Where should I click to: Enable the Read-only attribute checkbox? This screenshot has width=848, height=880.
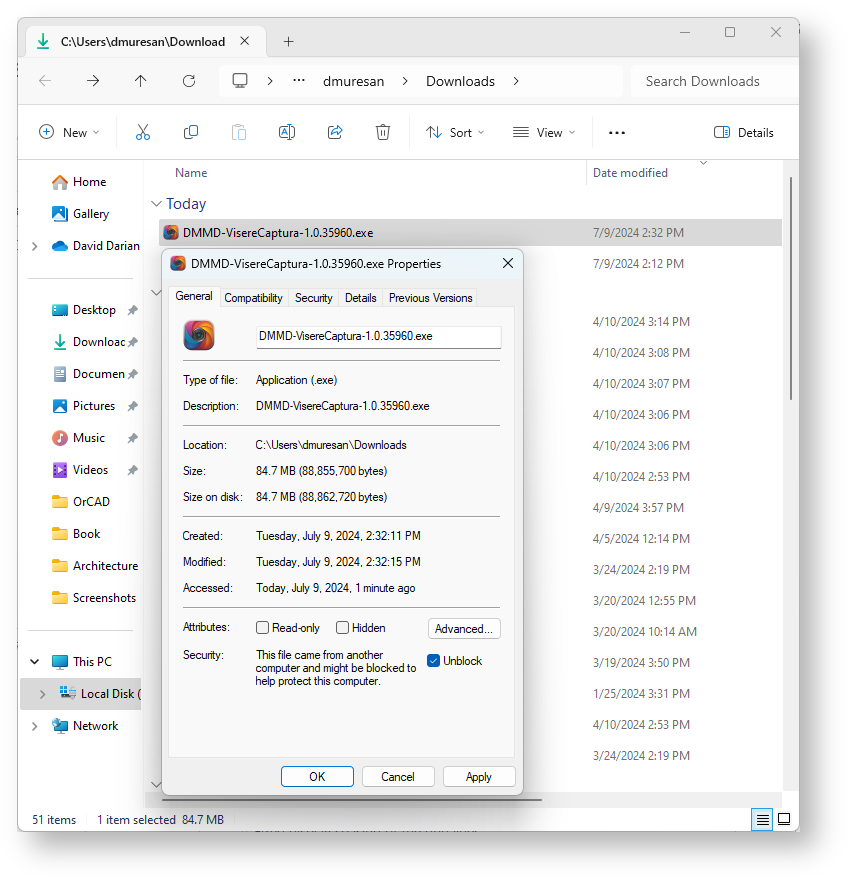point(263,628)
